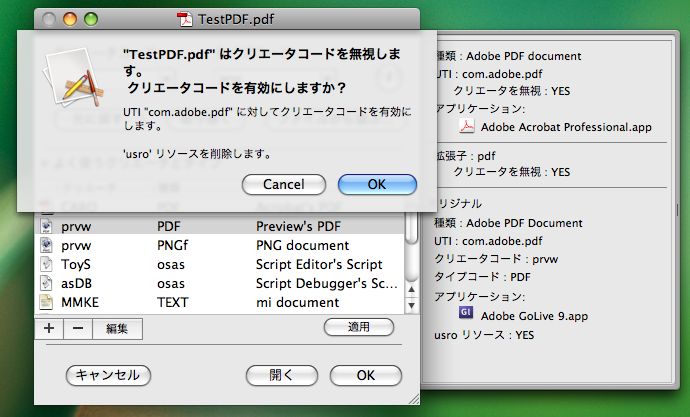Select the Preview's PDF row icon
The width and height of the screenshot is (690, 417).
(x=46, y=227)
